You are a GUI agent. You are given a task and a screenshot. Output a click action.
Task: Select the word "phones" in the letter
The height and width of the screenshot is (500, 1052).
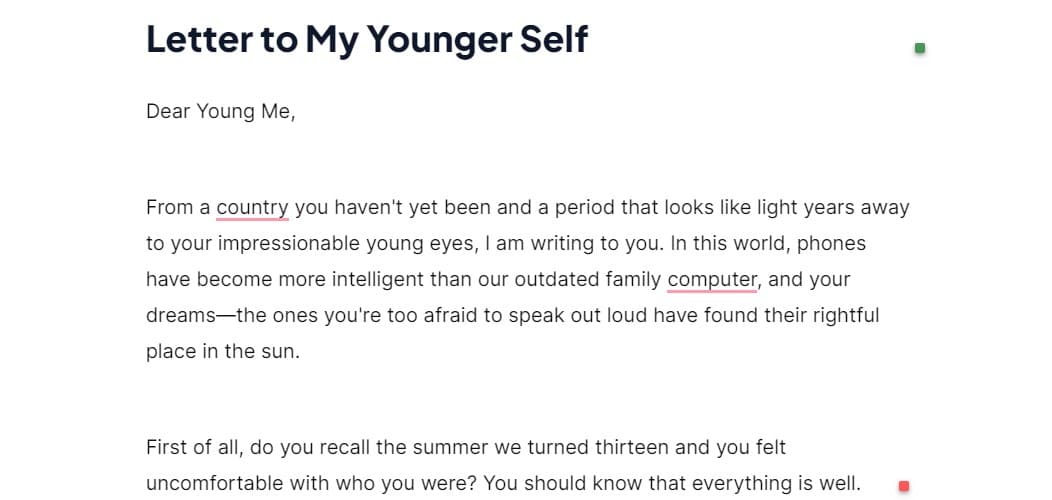pyautogui.click(x=831, y=244)
